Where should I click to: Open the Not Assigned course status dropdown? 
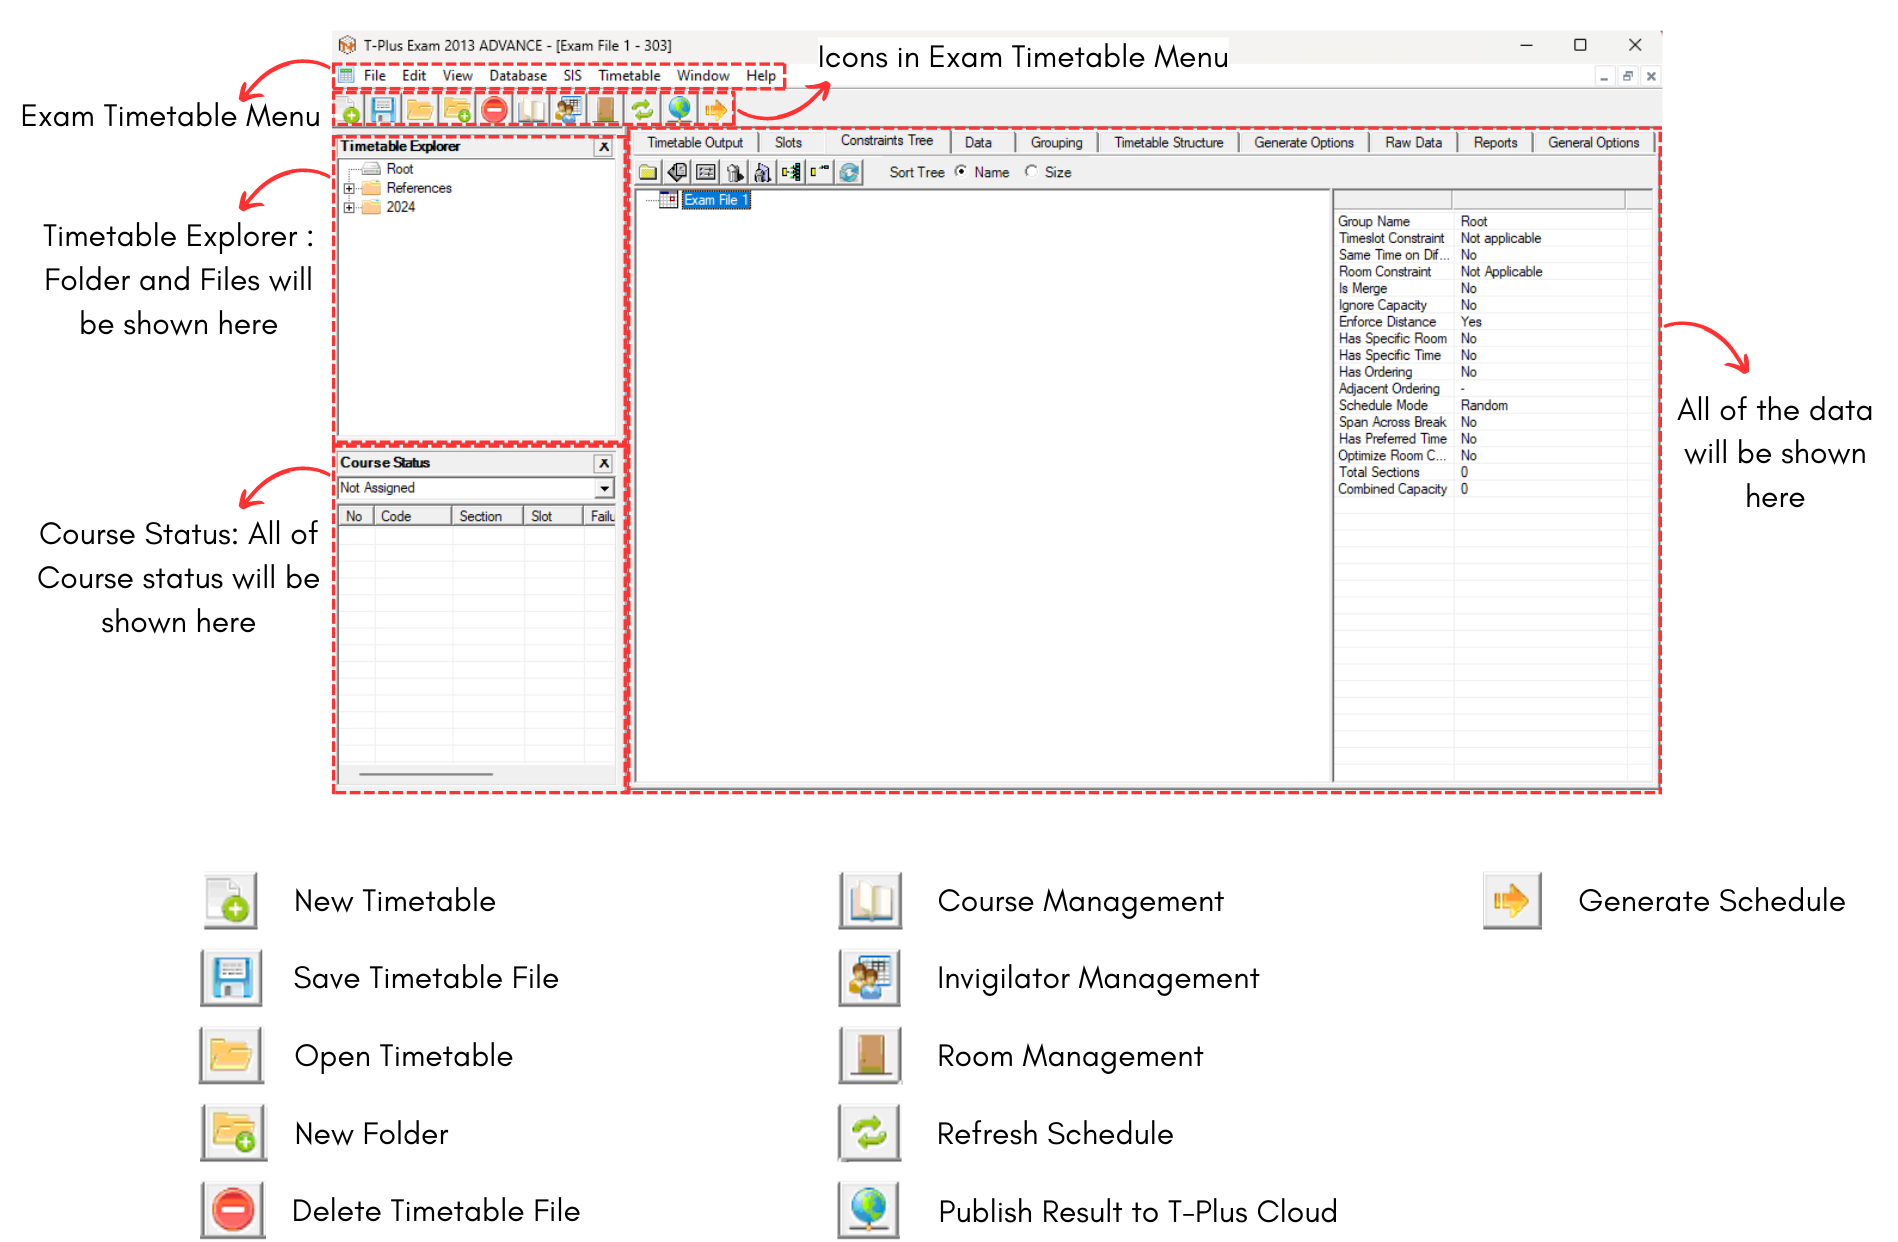pos(604,488)
